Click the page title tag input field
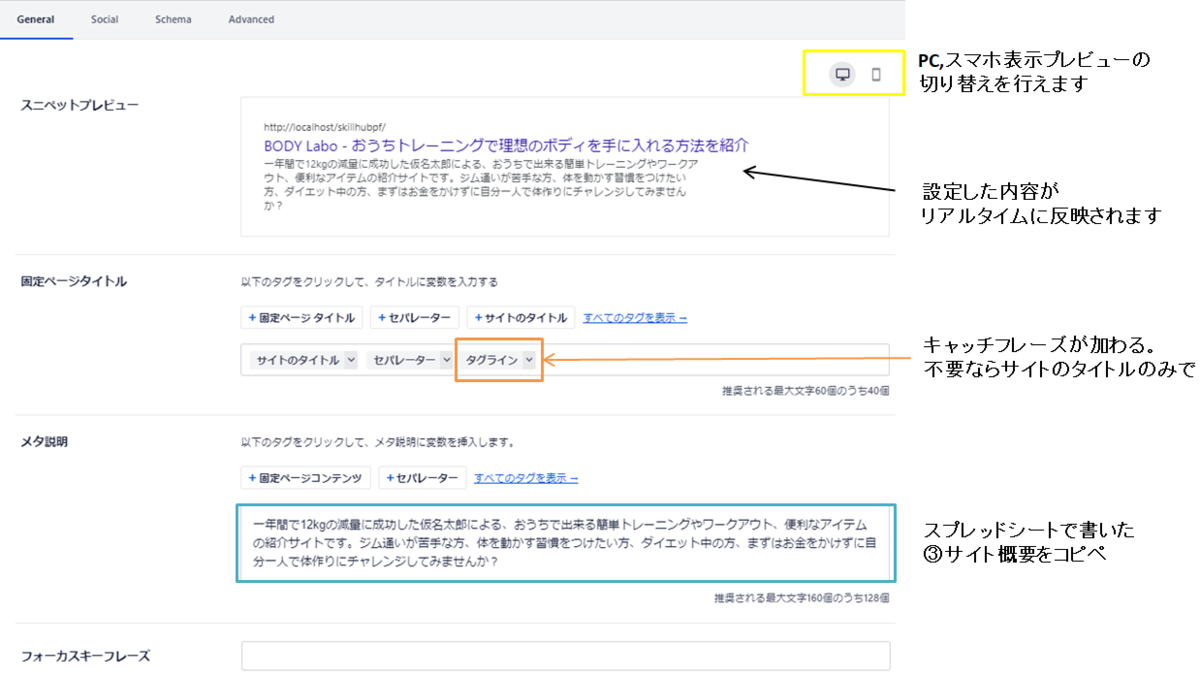Image resolution: width=1200 pixels, height=677 pixels. click(x=565, y=360)
